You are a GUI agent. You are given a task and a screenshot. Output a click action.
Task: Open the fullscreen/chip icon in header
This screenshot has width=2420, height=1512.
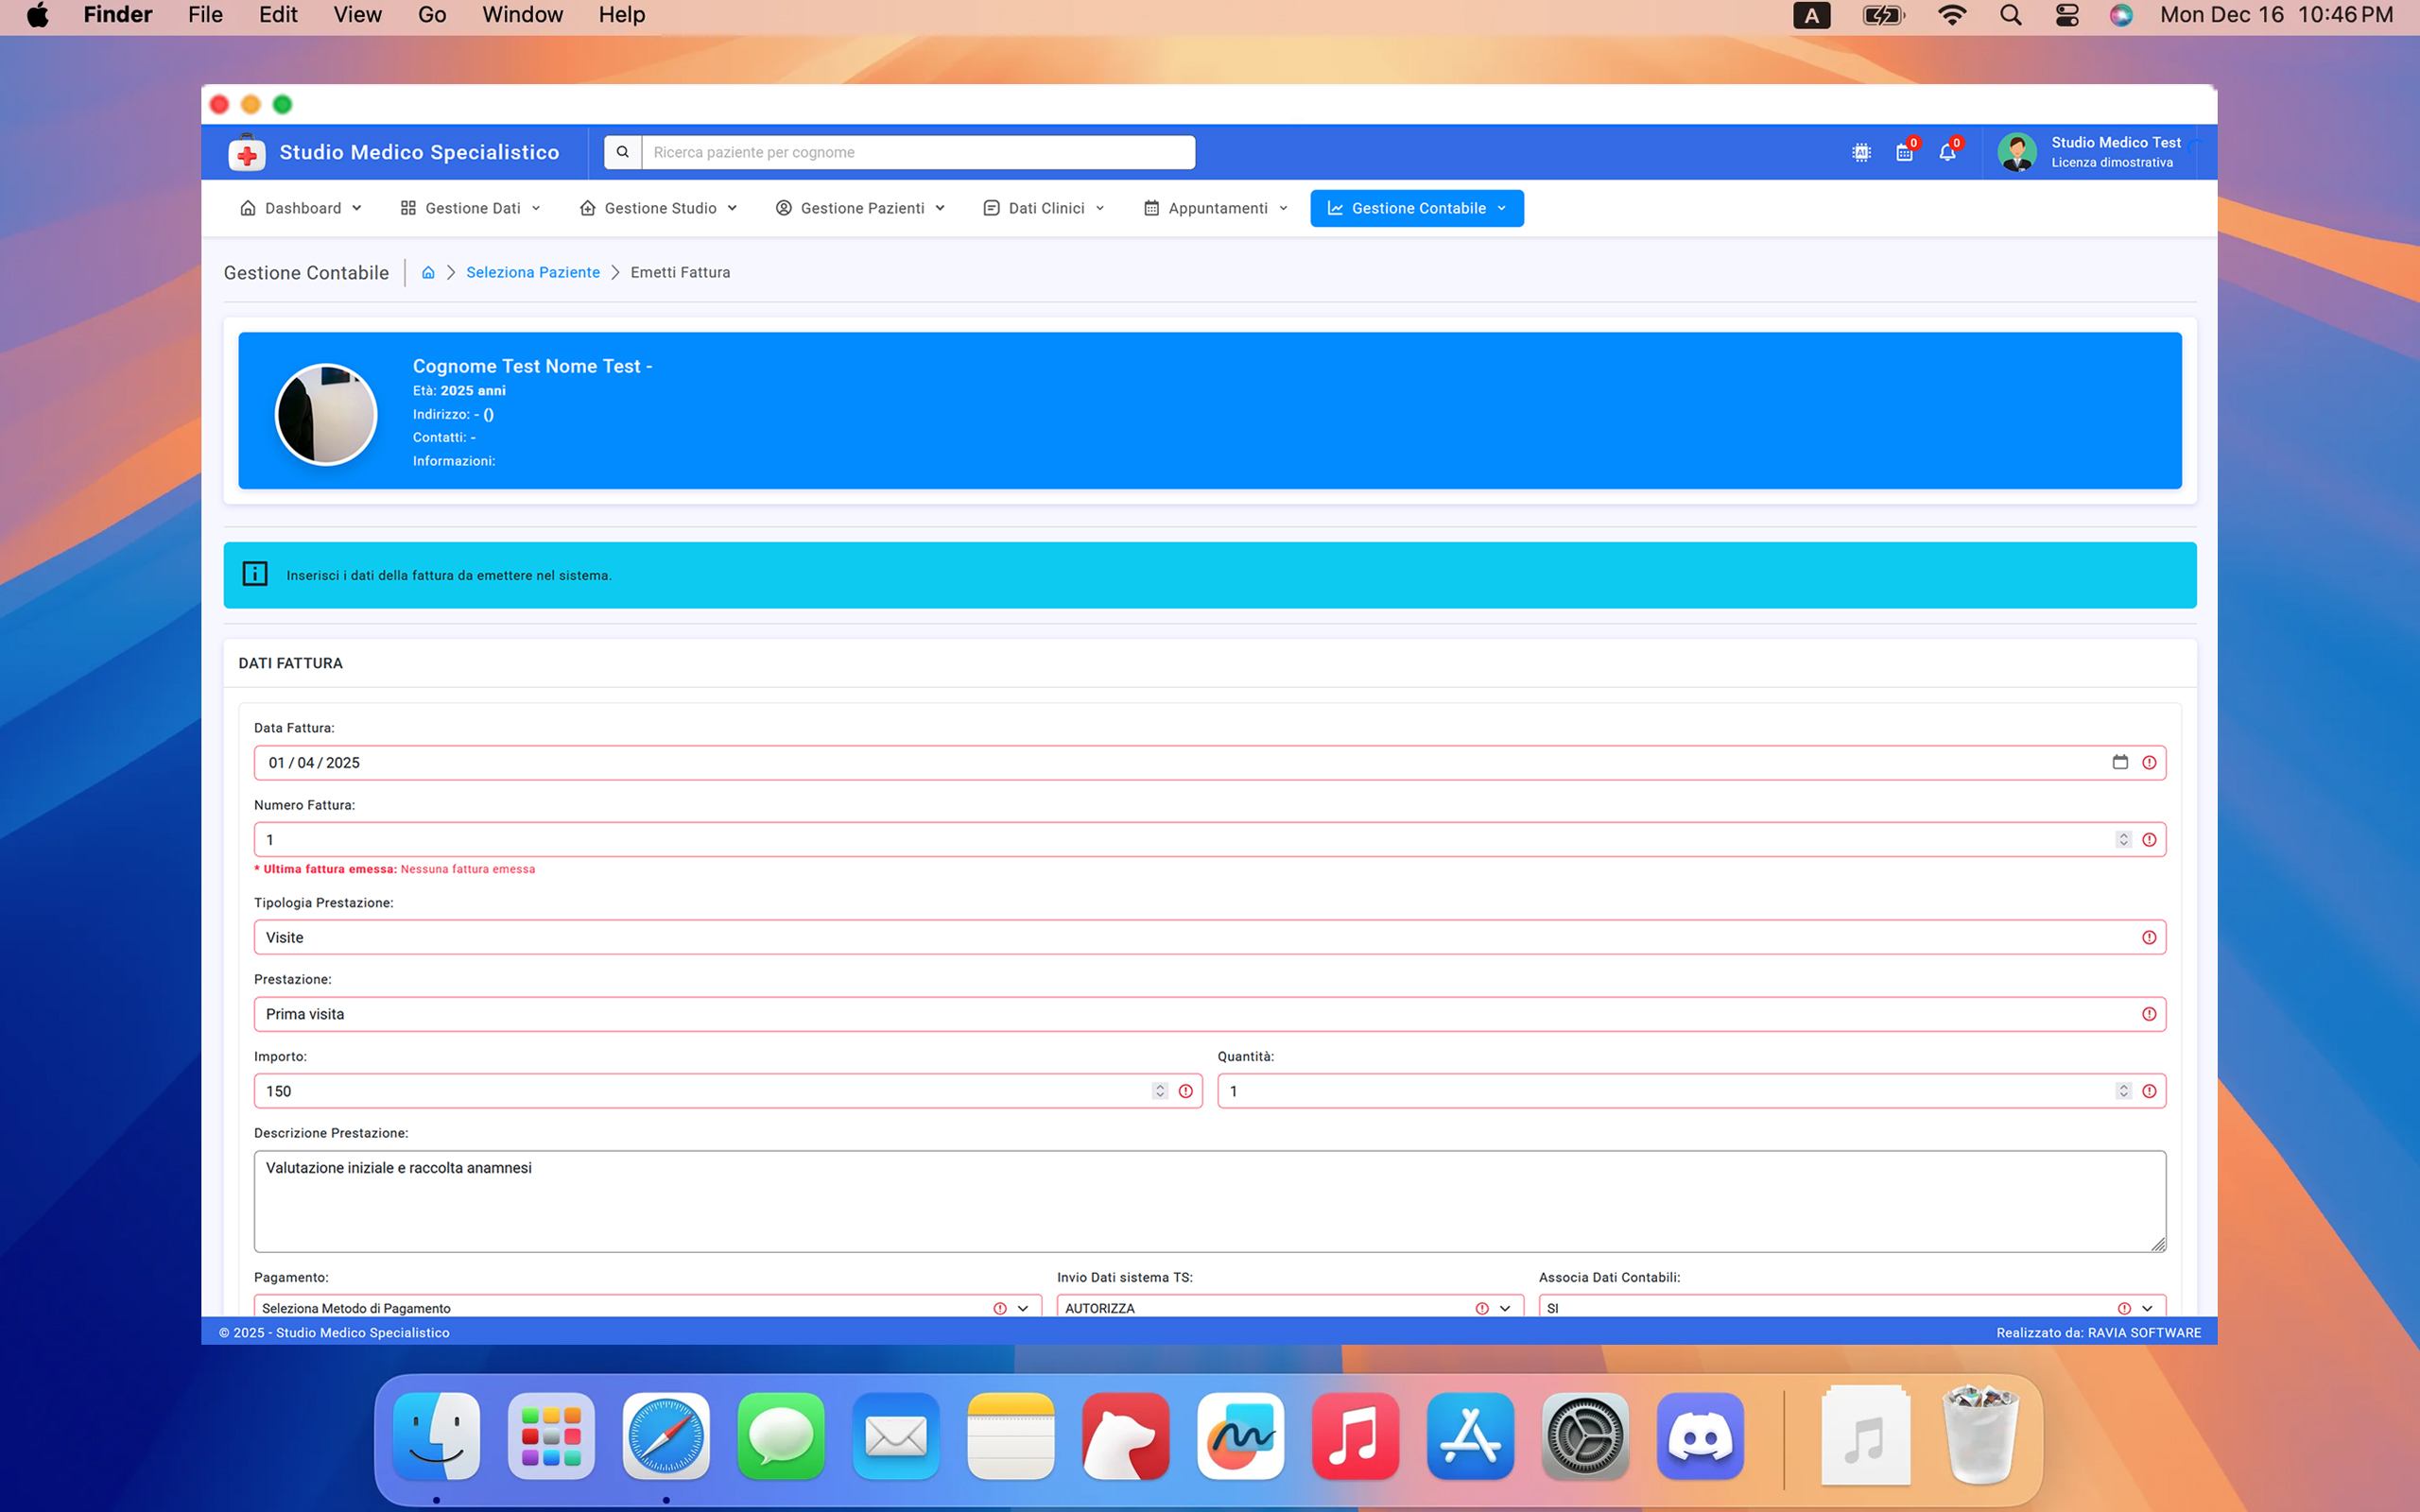1861,153
